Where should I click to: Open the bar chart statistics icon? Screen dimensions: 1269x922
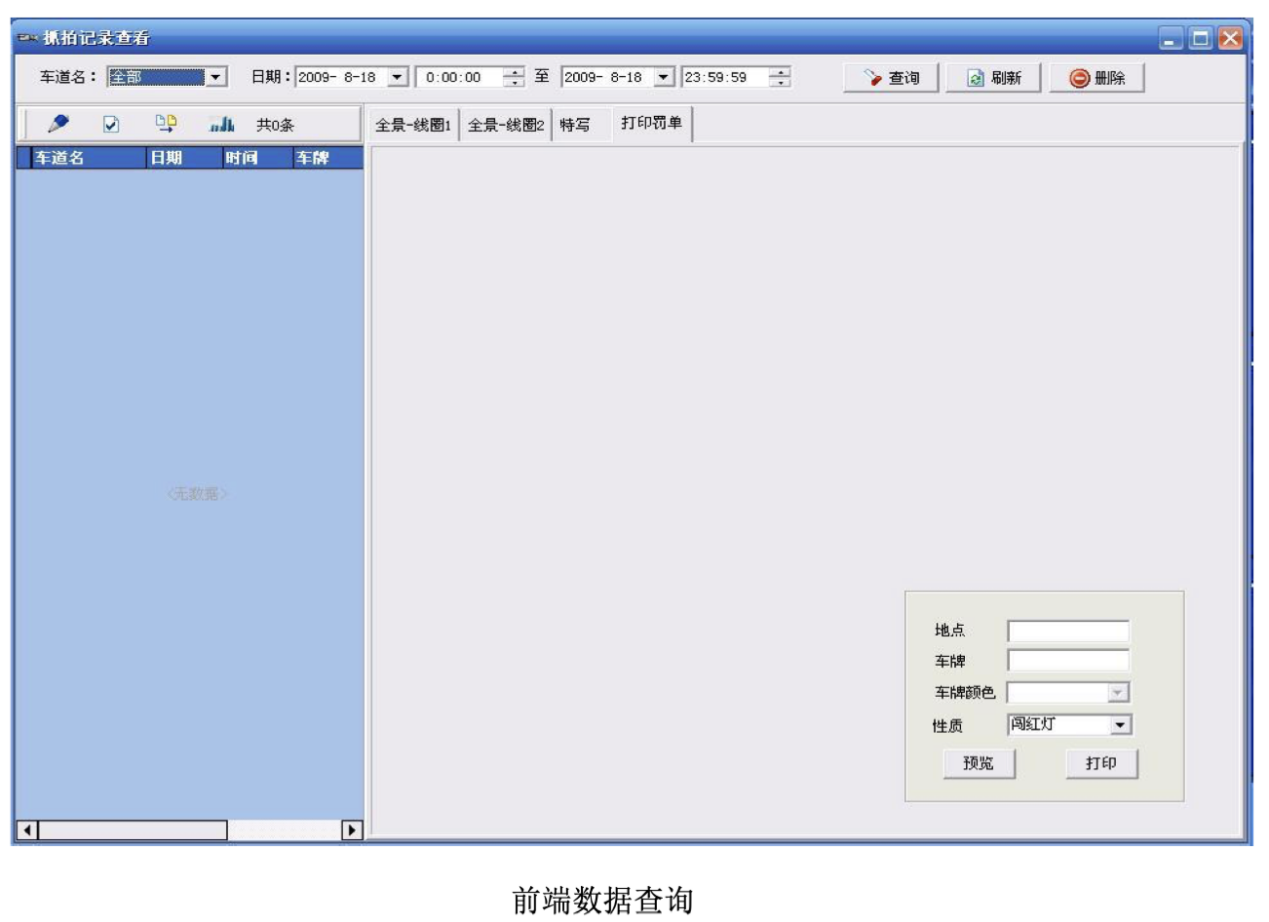click(x=221, y=124)
